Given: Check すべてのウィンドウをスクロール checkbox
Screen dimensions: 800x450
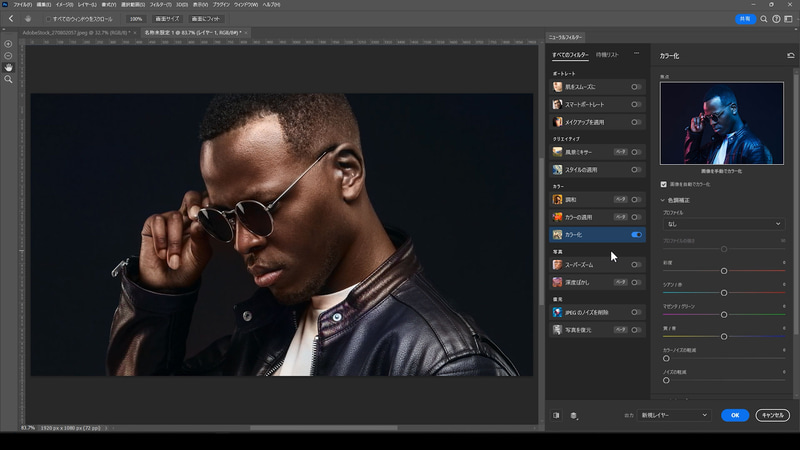Looking at the screenshot, I should click(x=49, y=19).
